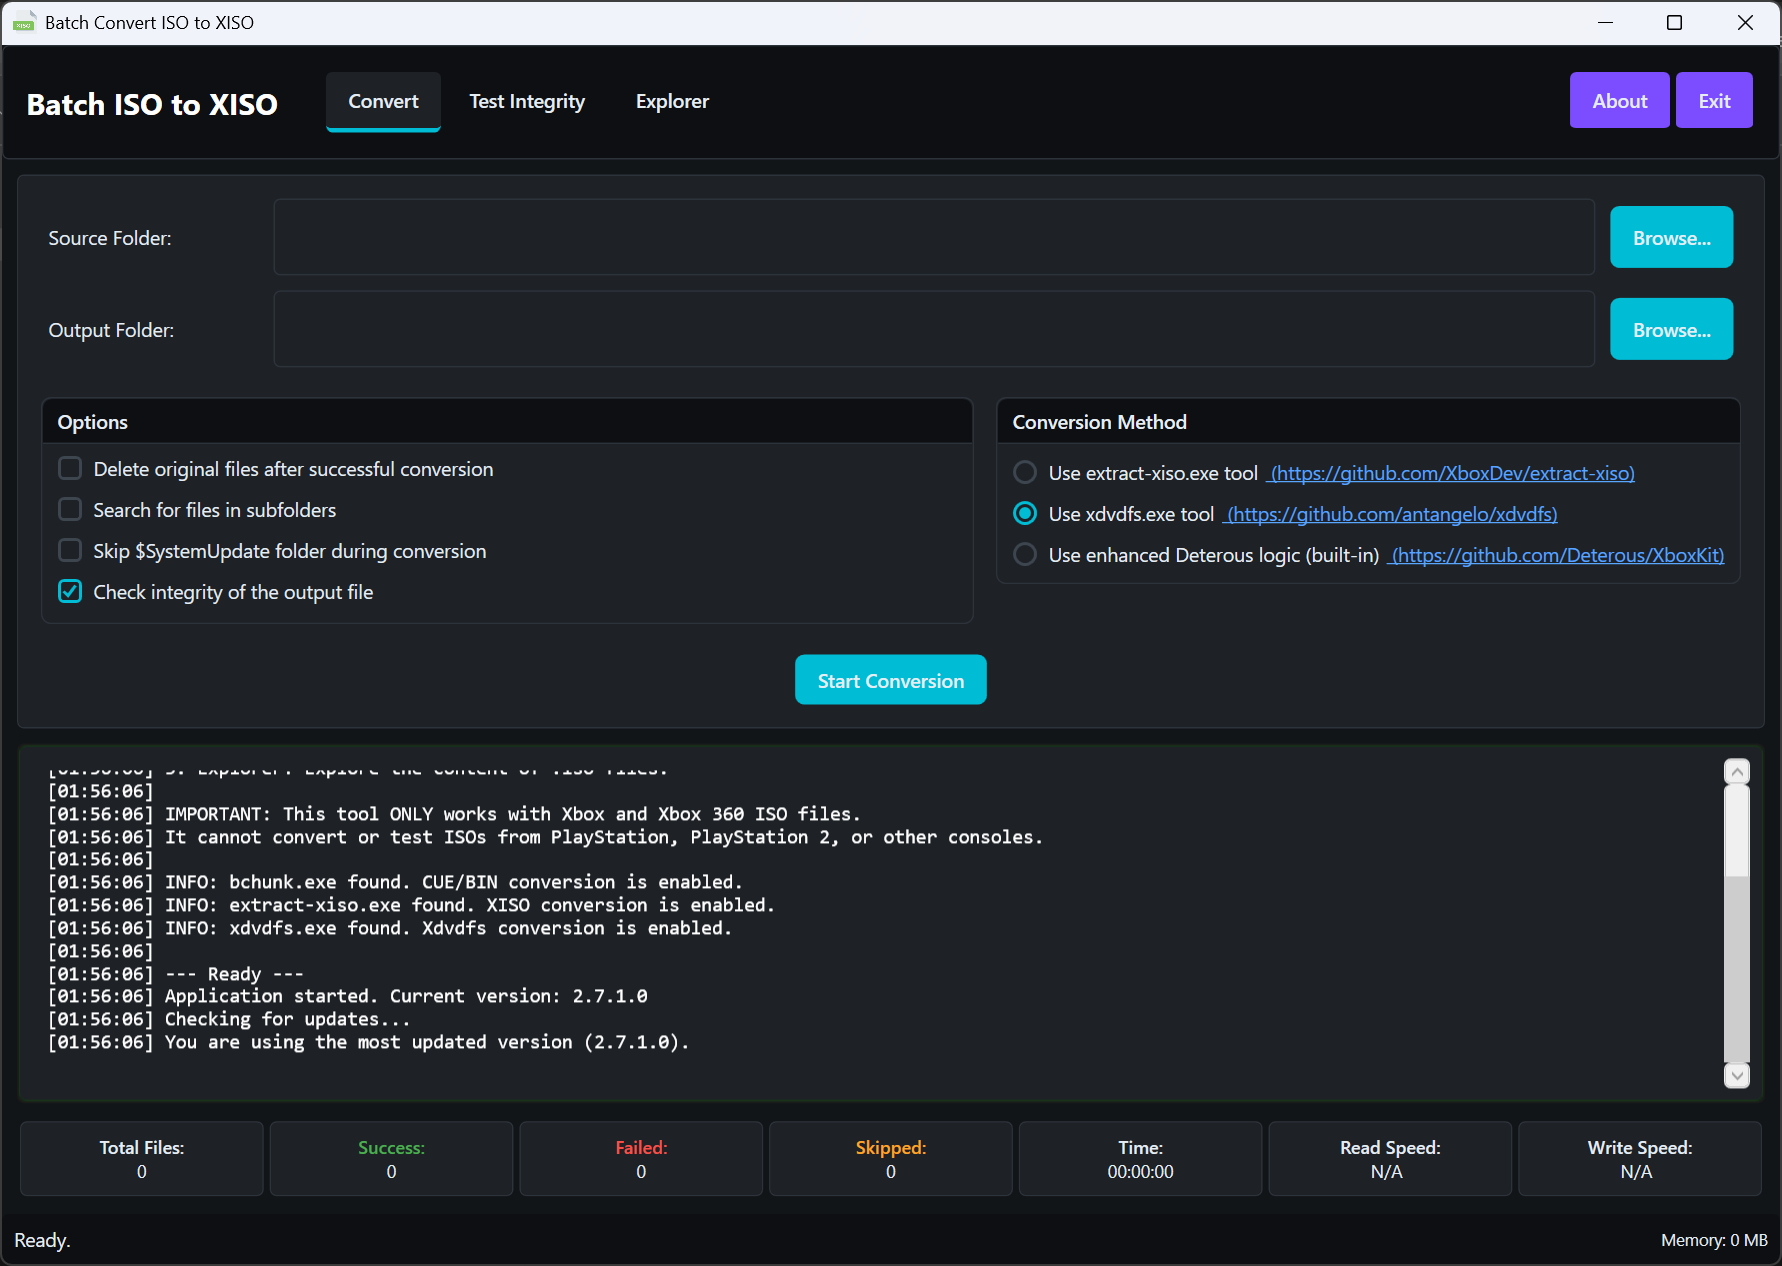Click the 'IMPORTANT: This tool ONLY works' log line

454,814
